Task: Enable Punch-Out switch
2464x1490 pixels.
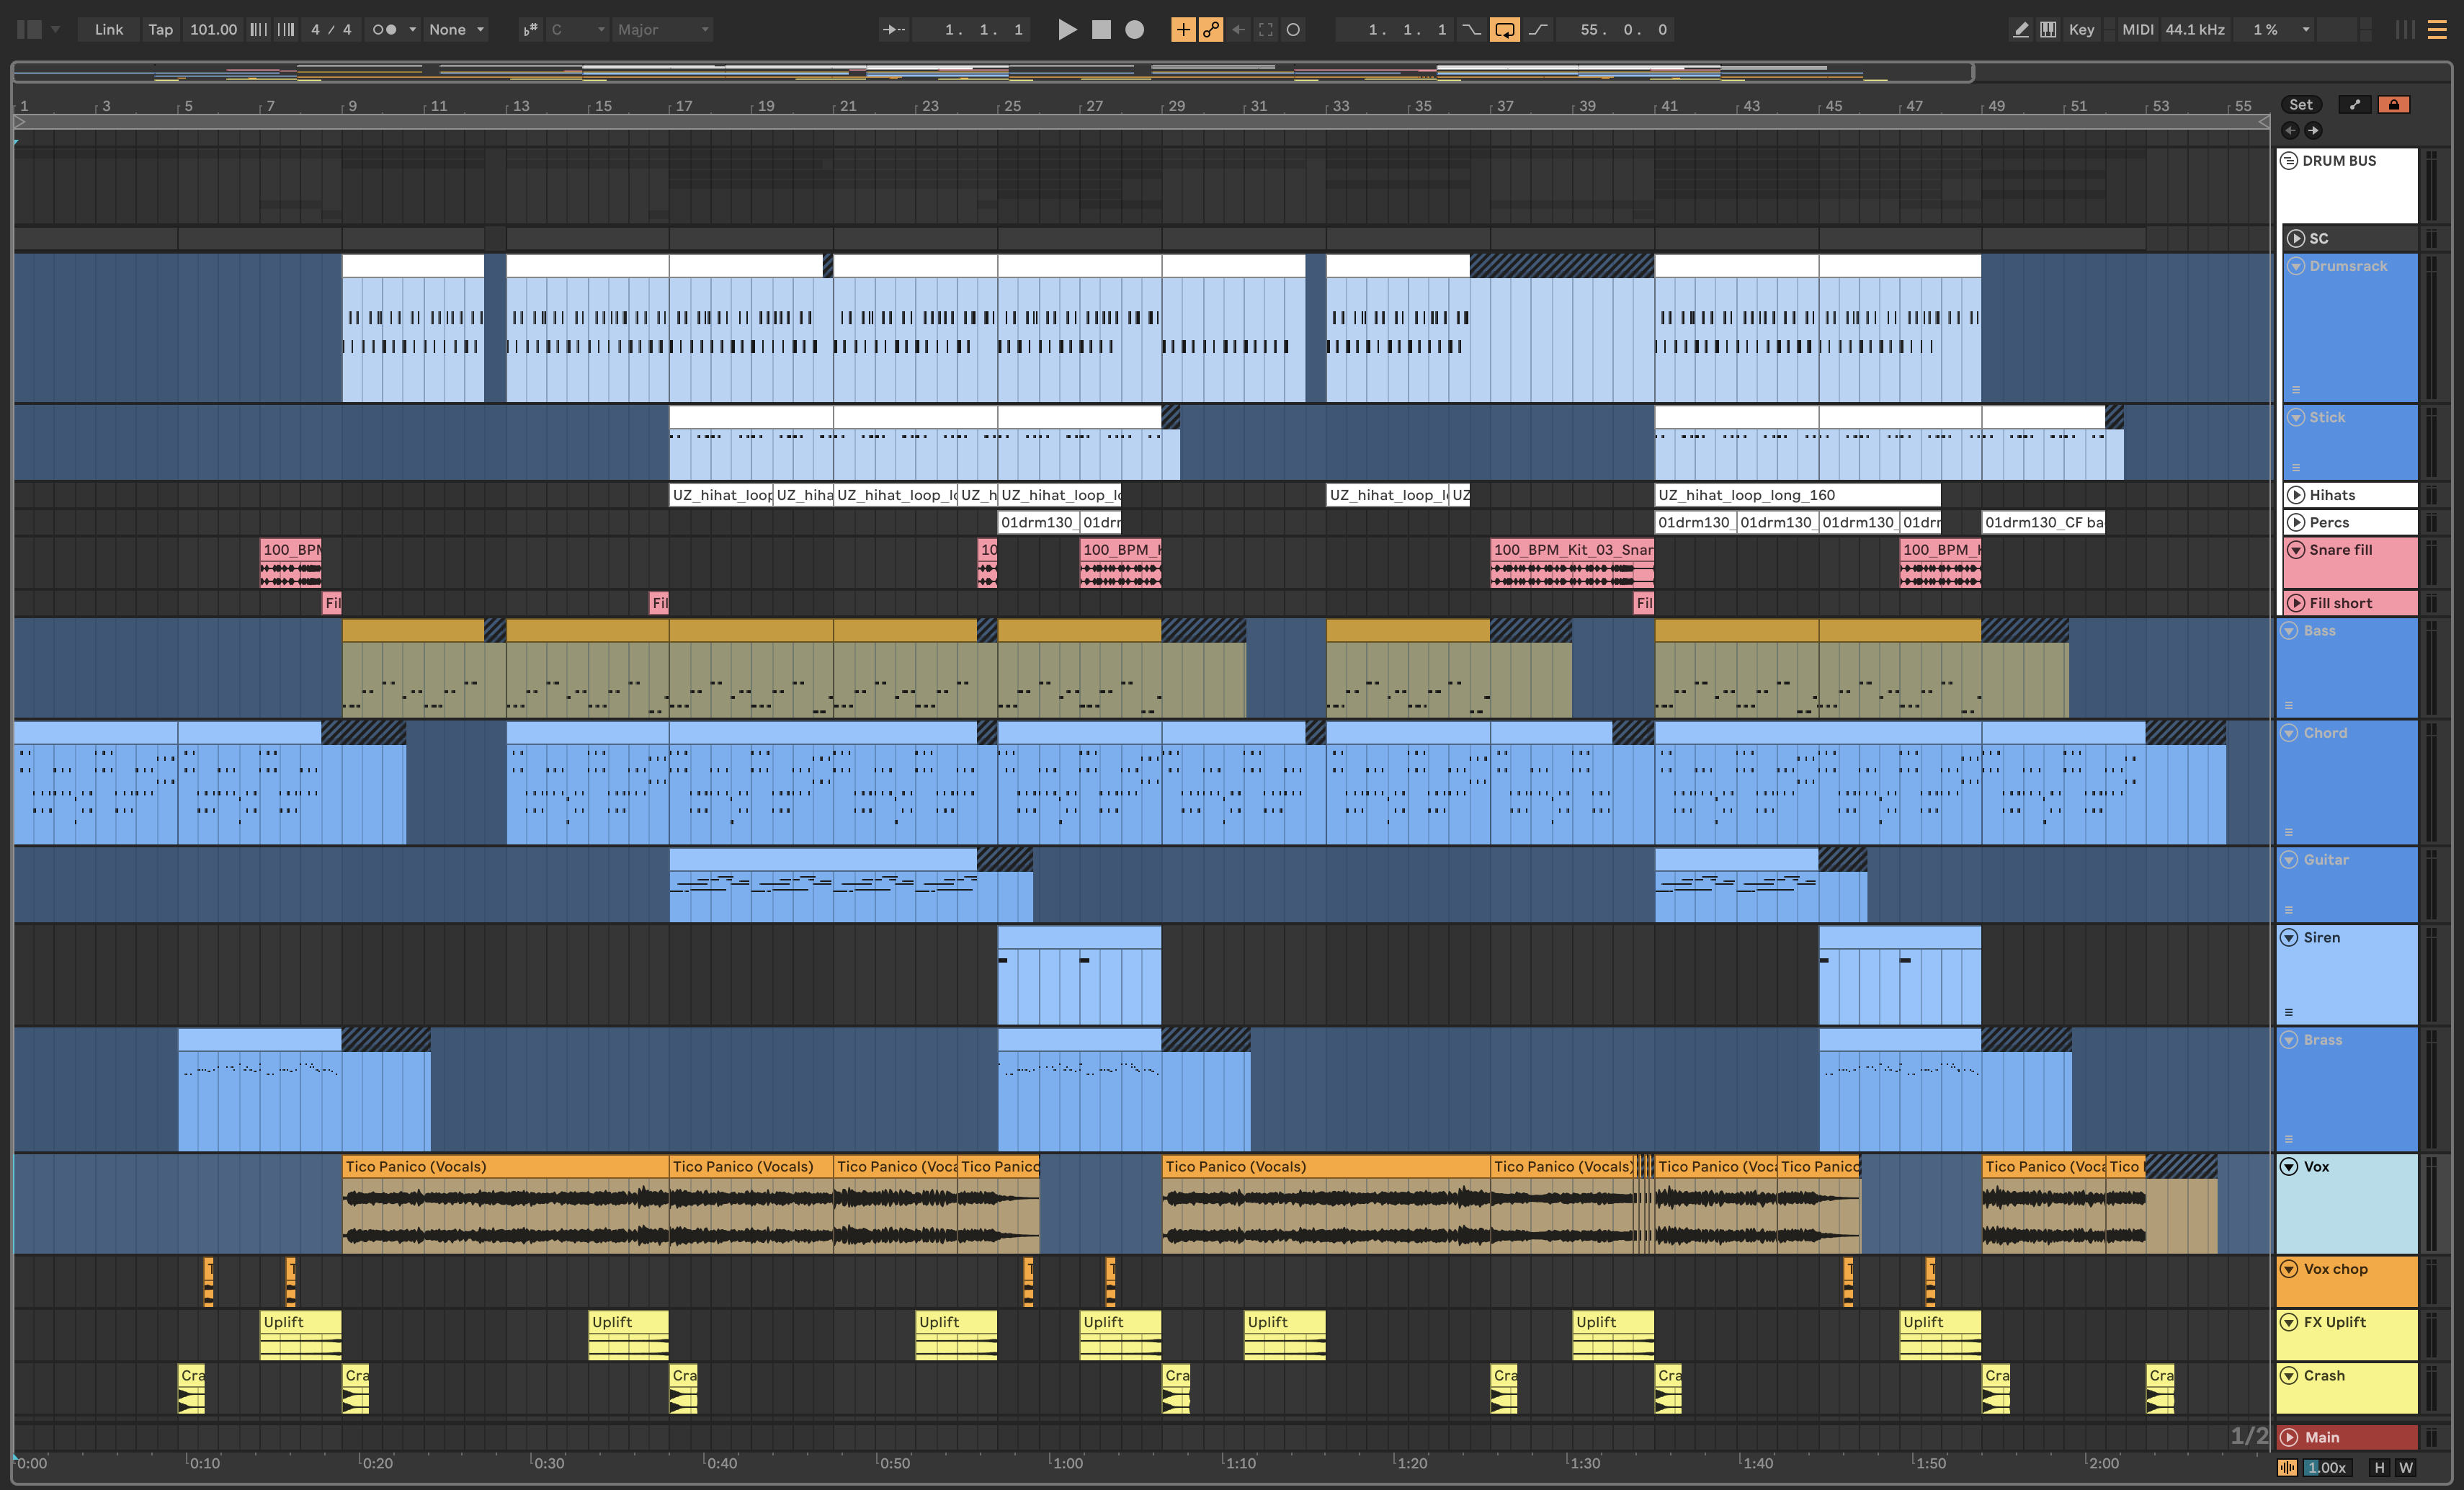Action: (1538, 30)
